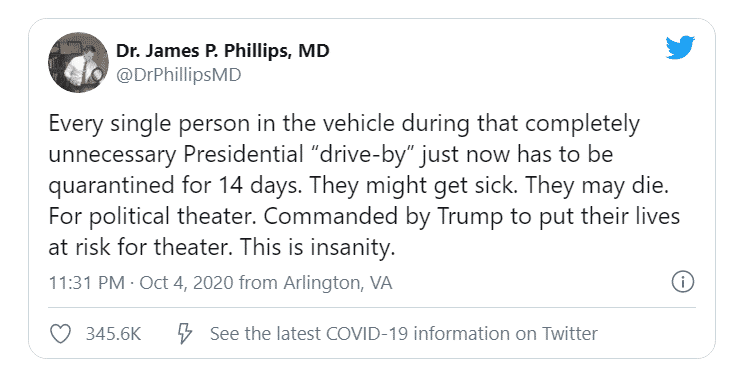Open the @DrPhillipsMD handle
756x370 pixels.
pyautogui.click(x=178, y=75)
